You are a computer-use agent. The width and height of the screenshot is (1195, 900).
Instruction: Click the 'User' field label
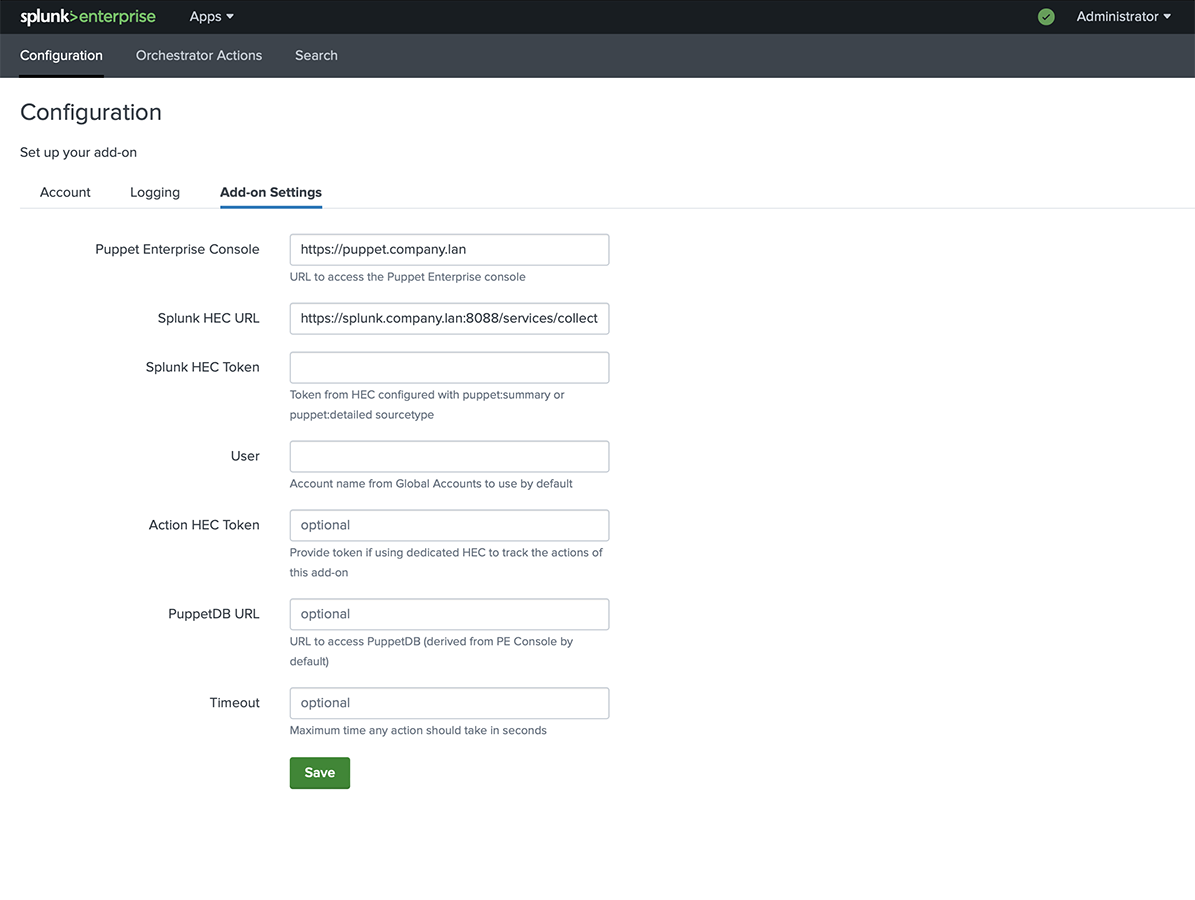coord(245,456)
